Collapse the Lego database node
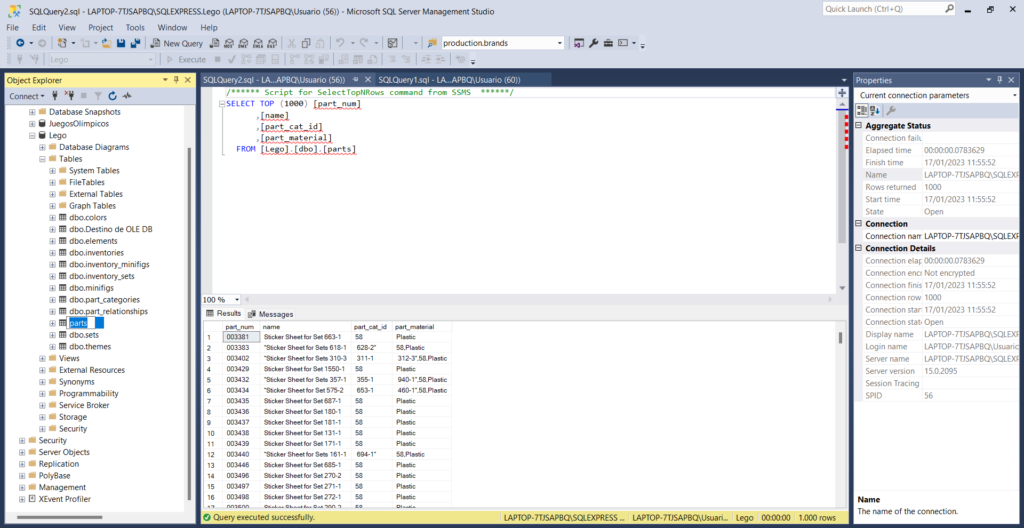This screenshot has width=1024, height=528. (x=32, y=135)
